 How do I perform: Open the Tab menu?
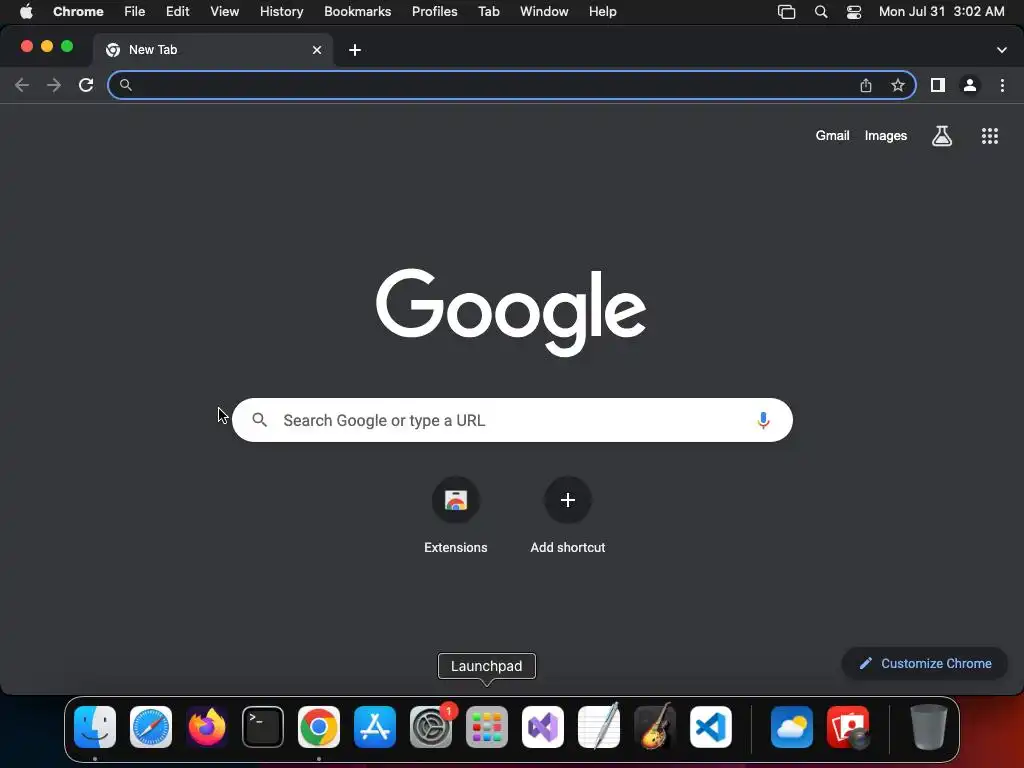point(488,12)
